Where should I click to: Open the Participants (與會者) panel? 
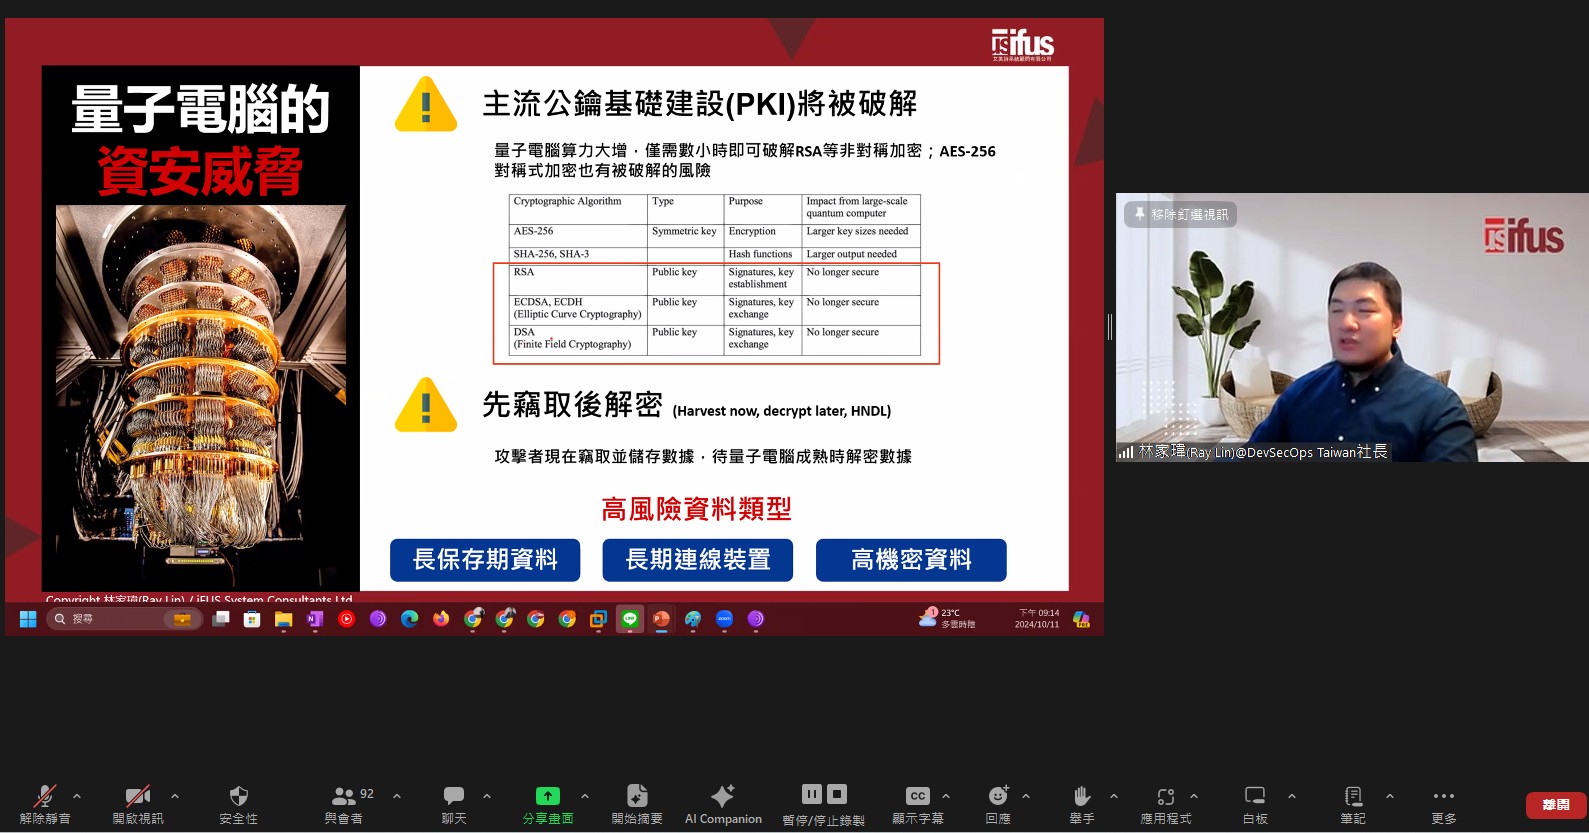click(344, 797)
